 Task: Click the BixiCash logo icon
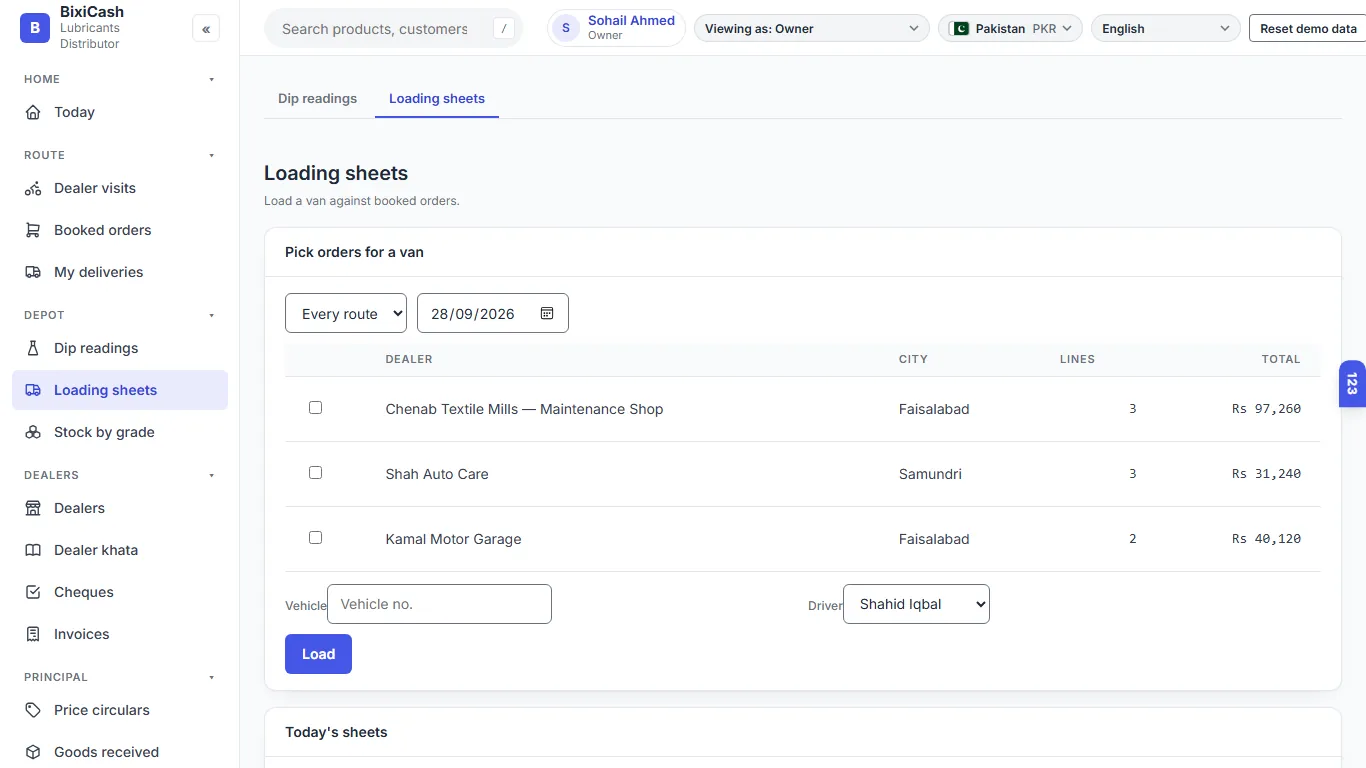35,28
